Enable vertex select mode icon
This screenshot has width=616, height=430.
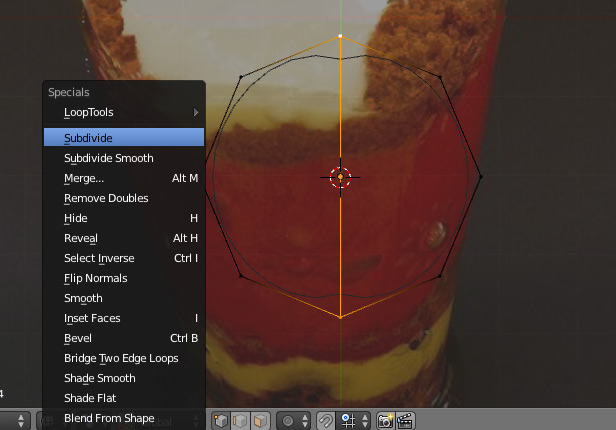coord(221,421)
